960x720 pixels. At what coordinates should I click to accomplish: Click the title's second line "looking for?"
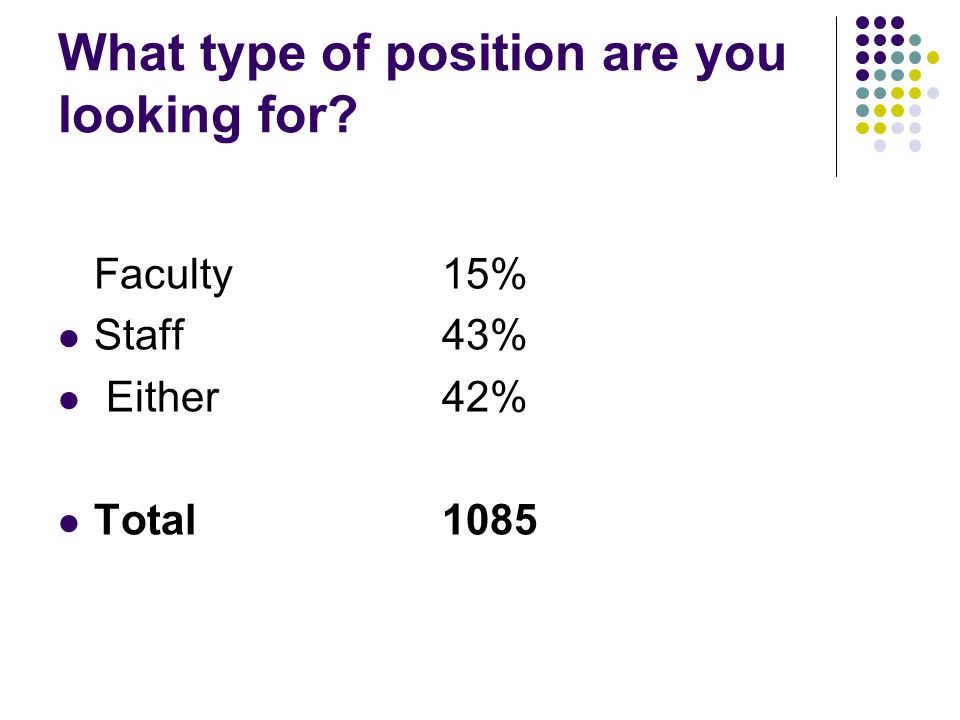tap(208, 116)
